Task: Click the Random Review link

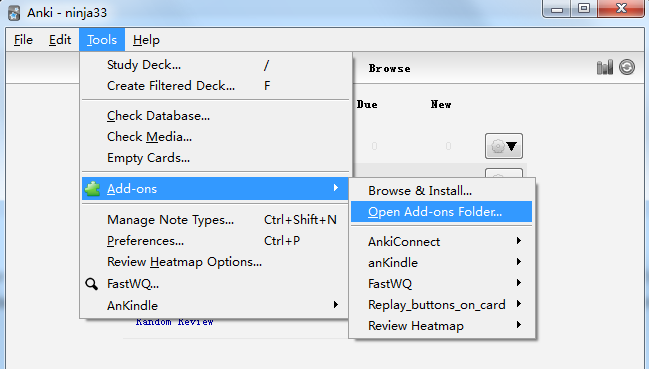Action: 175,322
